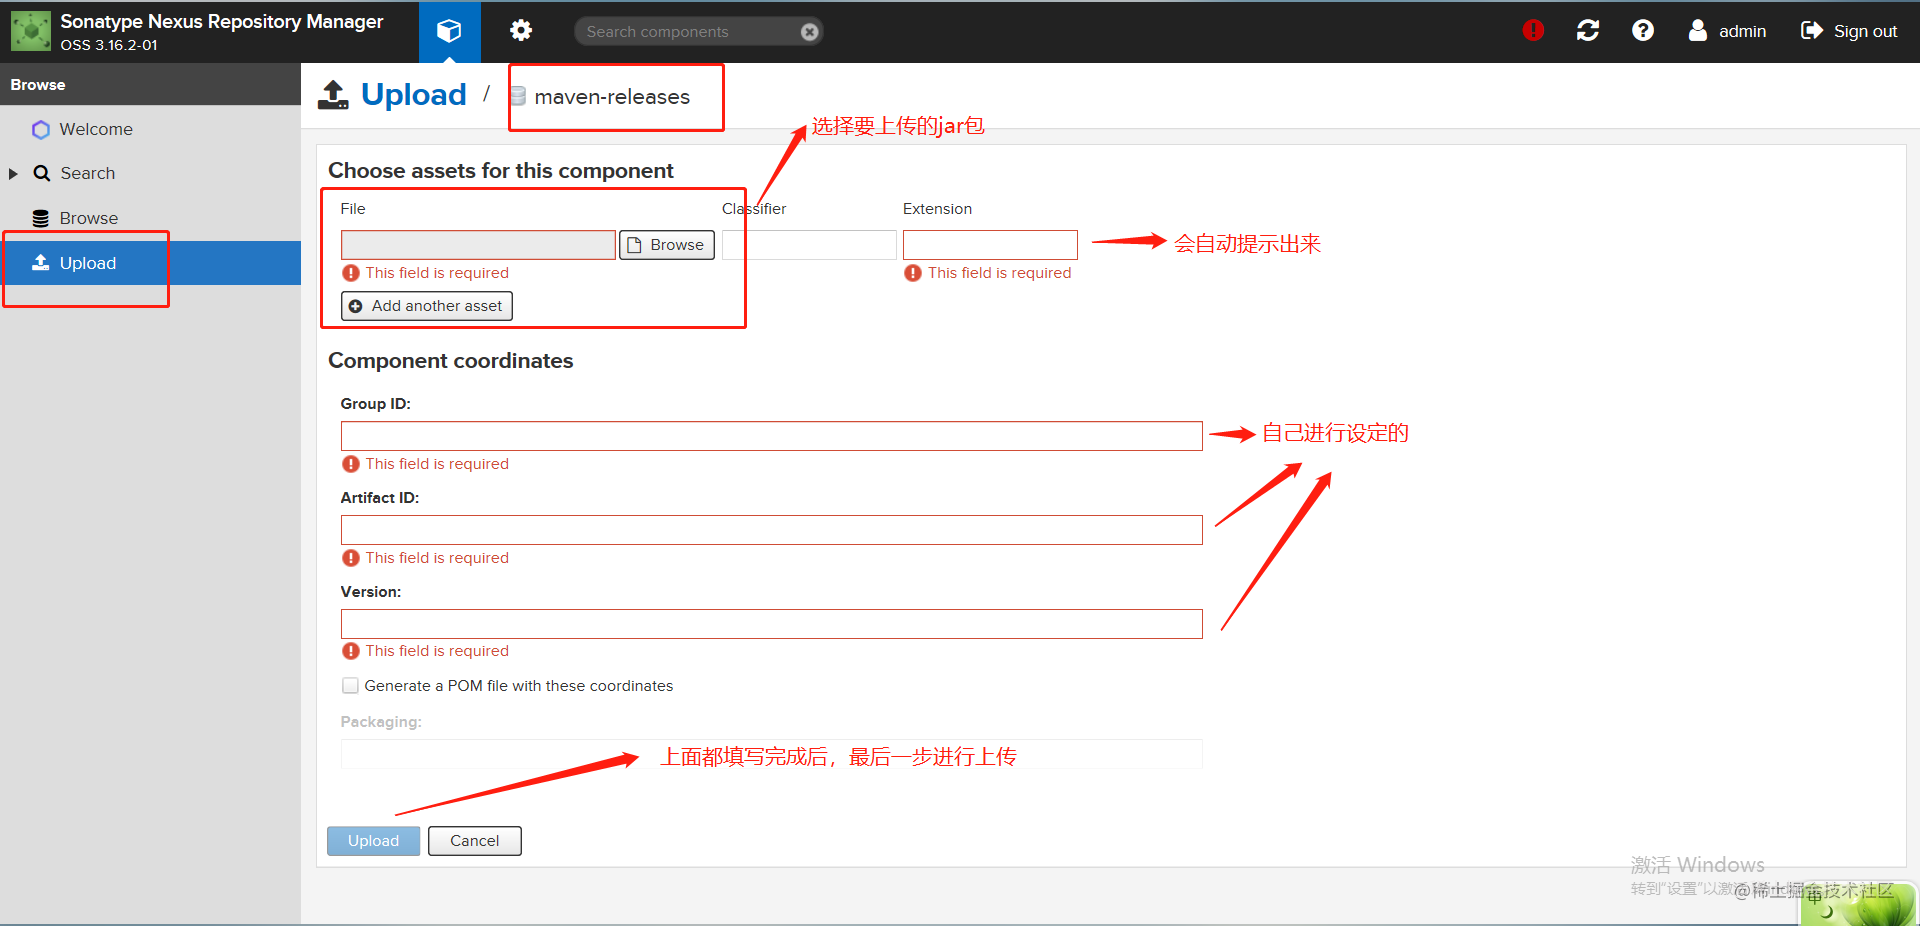Click the blue Upload submit button
The height and width of the screenshot is (926, 1920).
click(x=373, y=841)
